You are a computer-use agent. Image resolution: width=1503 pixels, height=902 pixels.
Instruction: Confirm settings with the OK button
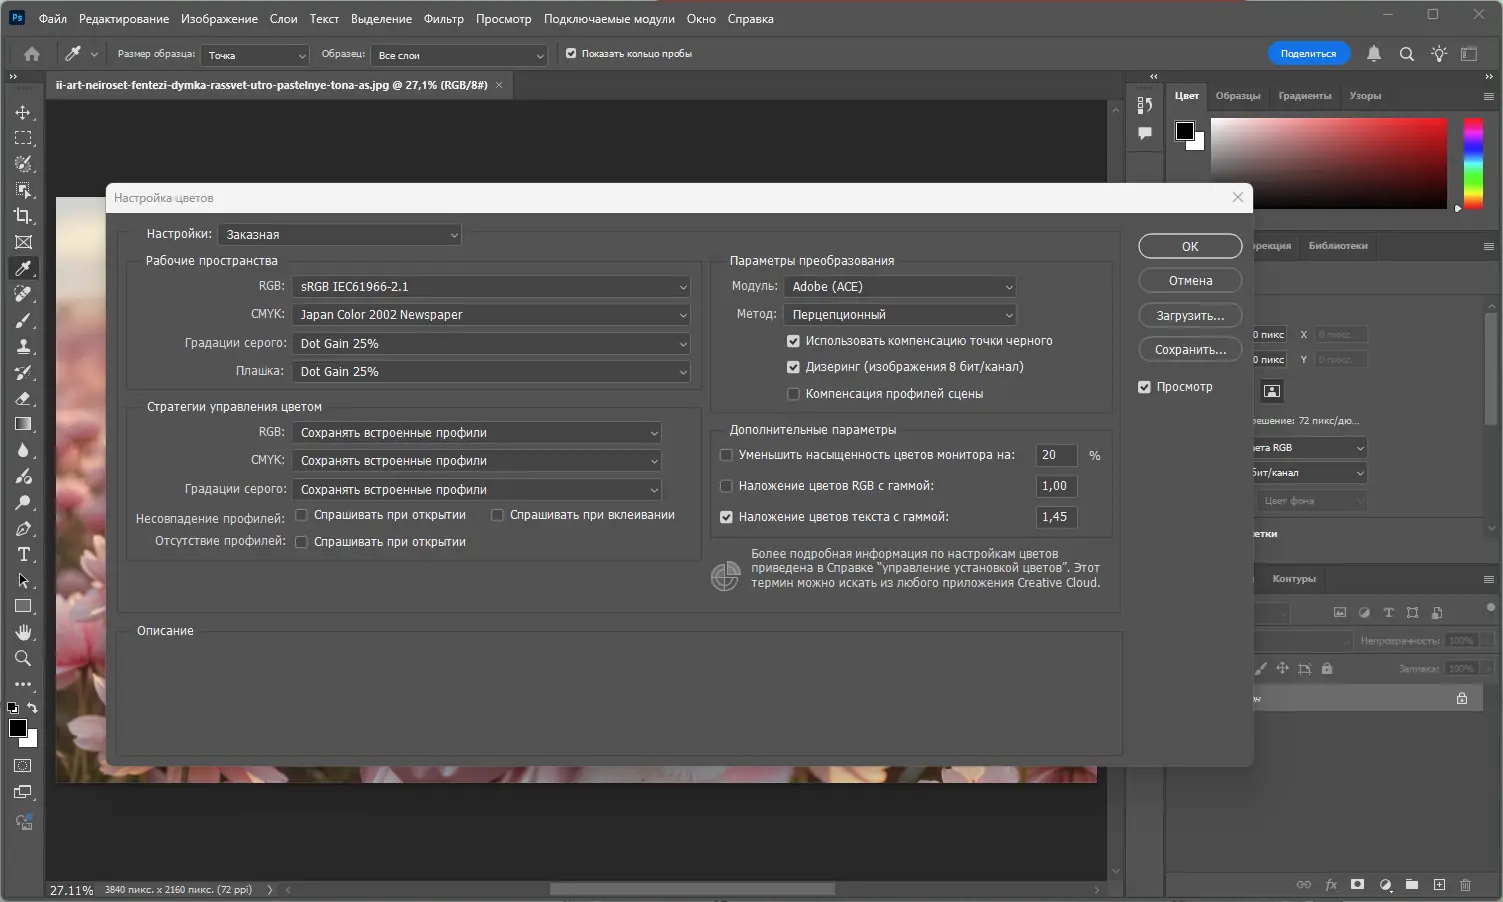click(x=1189, y=246)
